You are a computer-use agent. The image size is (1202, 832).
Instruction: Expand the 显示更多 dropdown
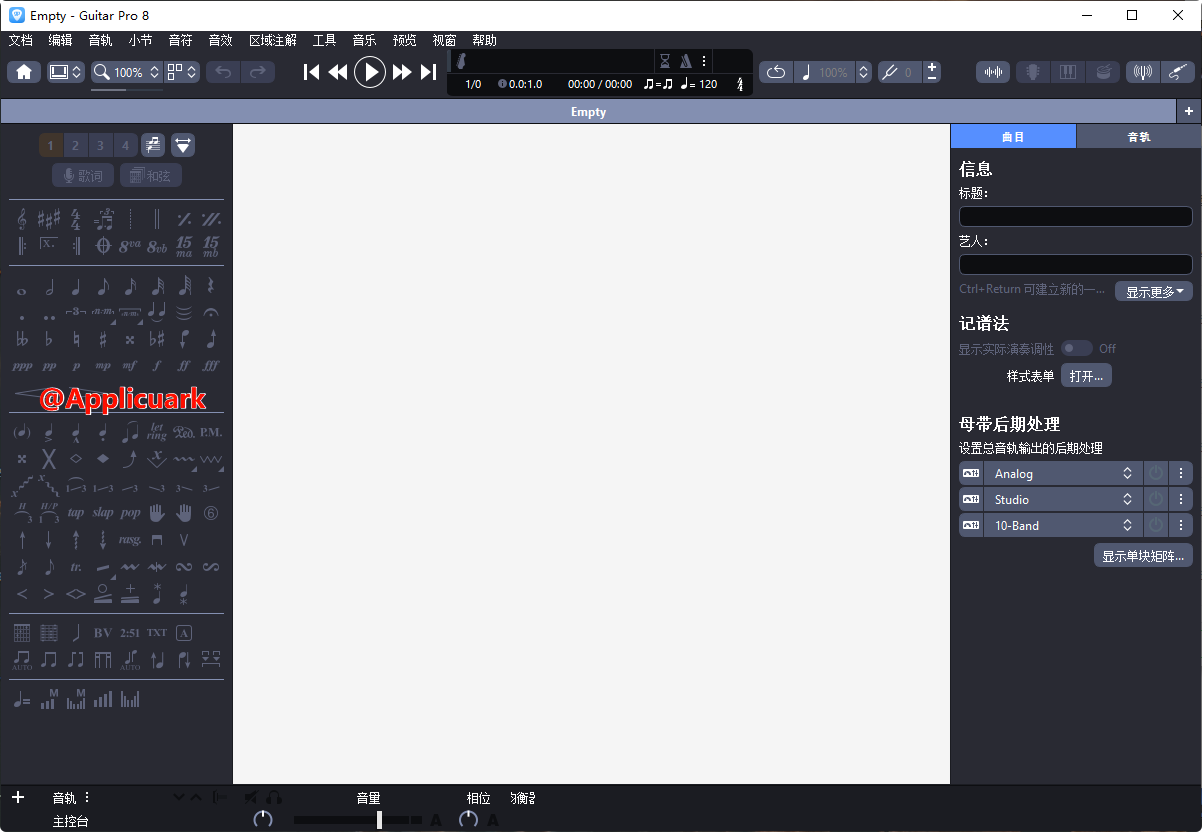click(1154, 291)
